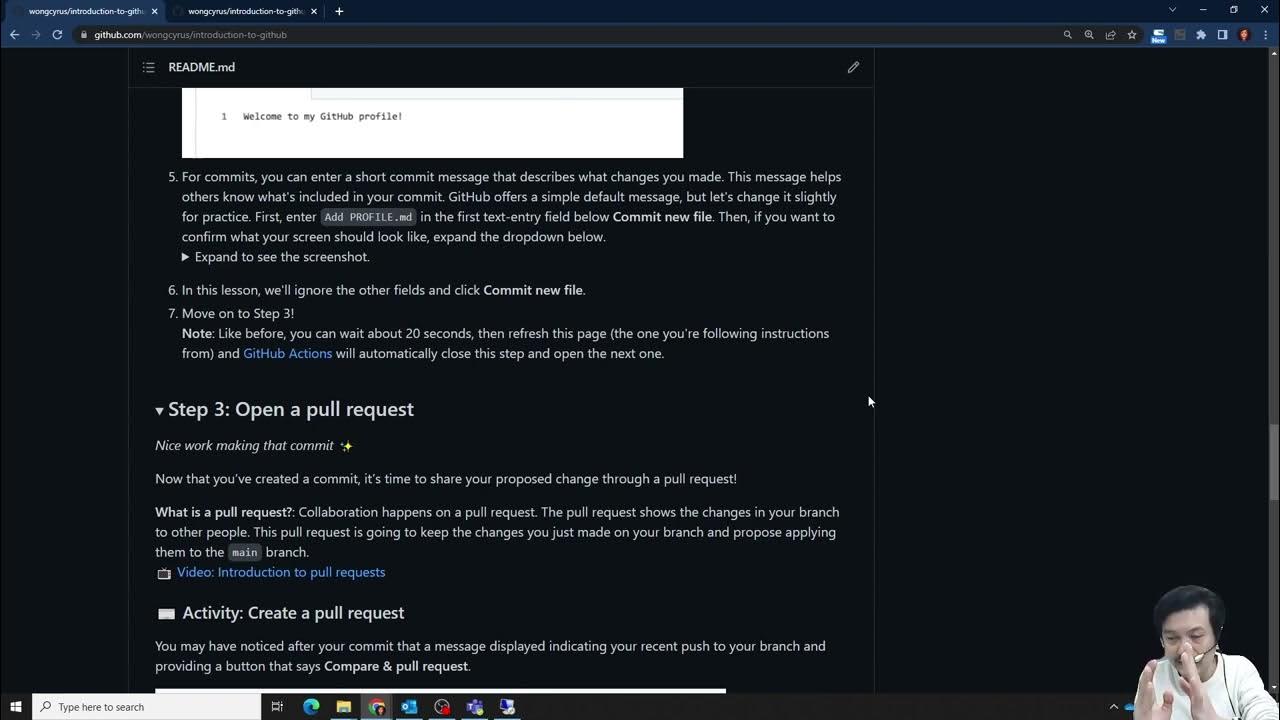Open the README outline list icon
The width and height of the screenshot is (1280, 720).
pos(148,67)
